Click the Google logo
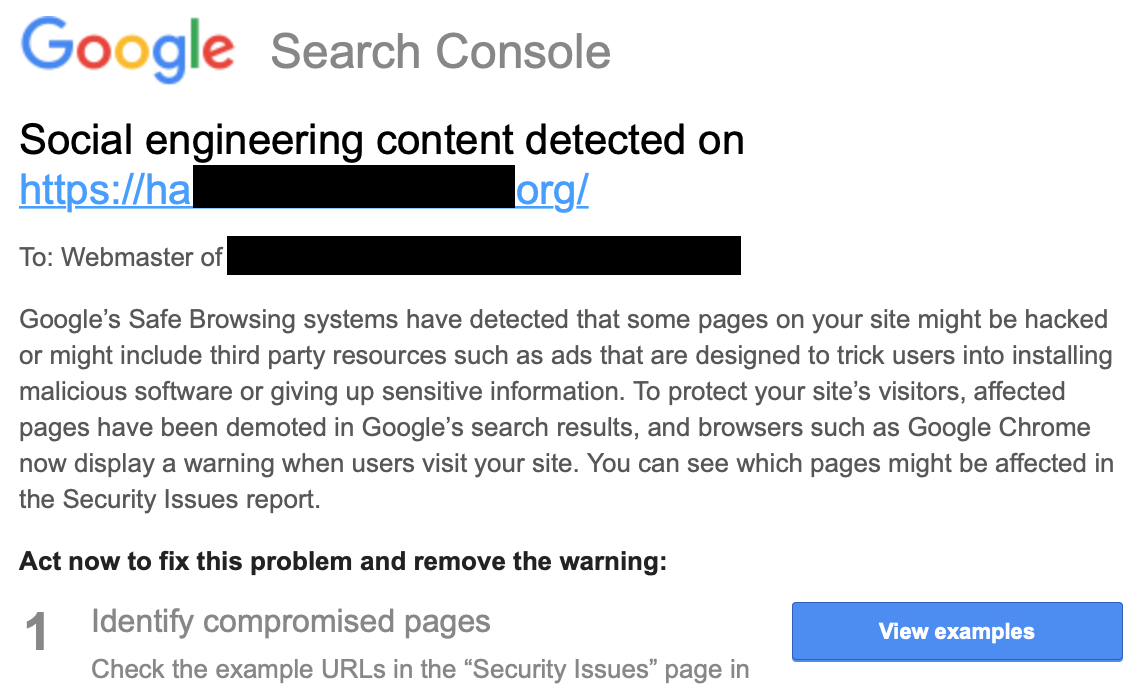This screenshot has width=1146, height=688. coord(128,49)
